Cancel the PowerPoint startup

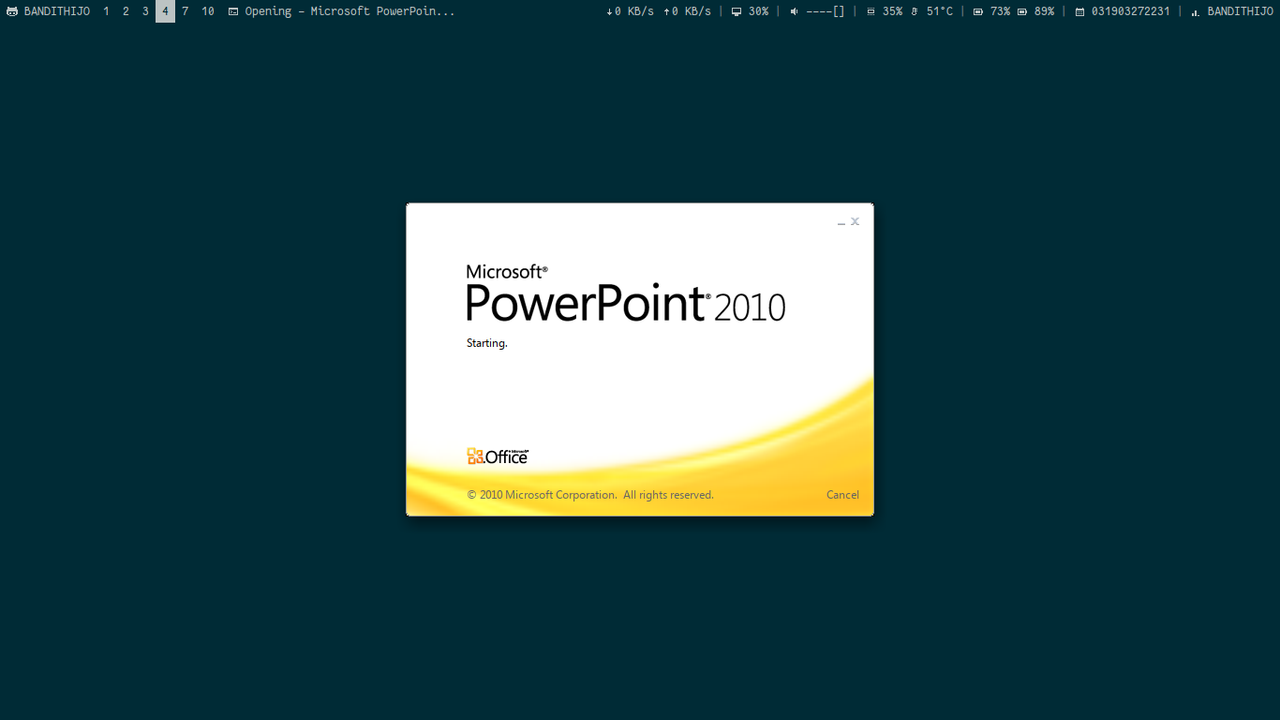coord(842,494)
